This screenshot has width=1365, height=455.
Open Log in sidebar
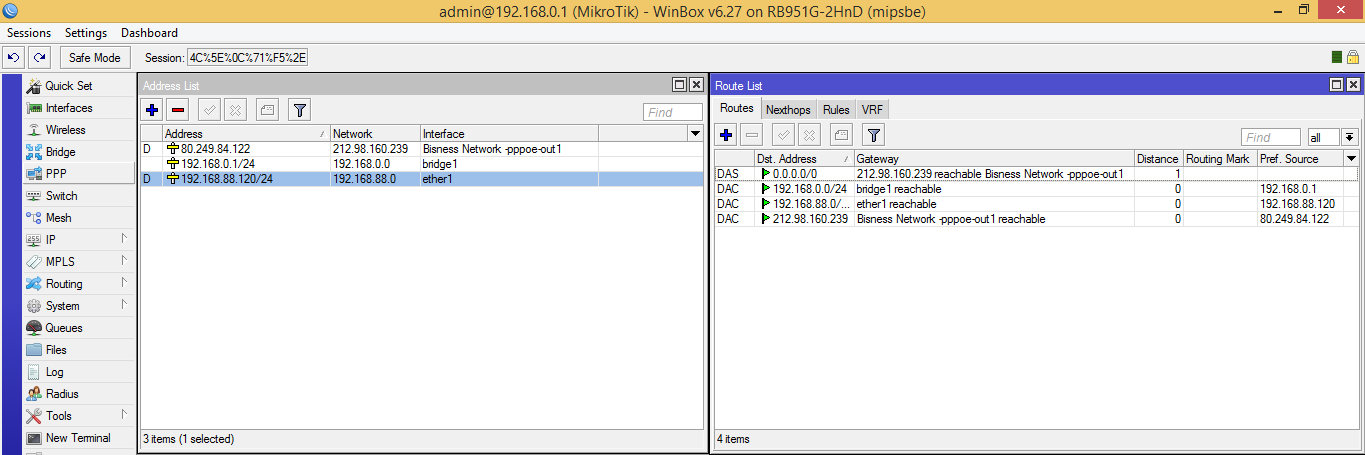click(79, 372)
